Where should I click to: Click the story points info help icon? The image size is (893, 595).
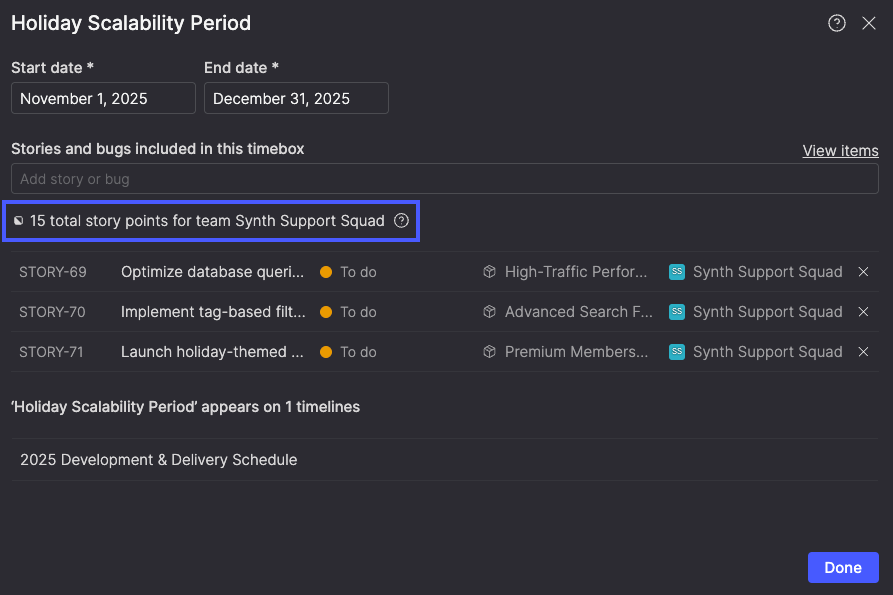401,221
